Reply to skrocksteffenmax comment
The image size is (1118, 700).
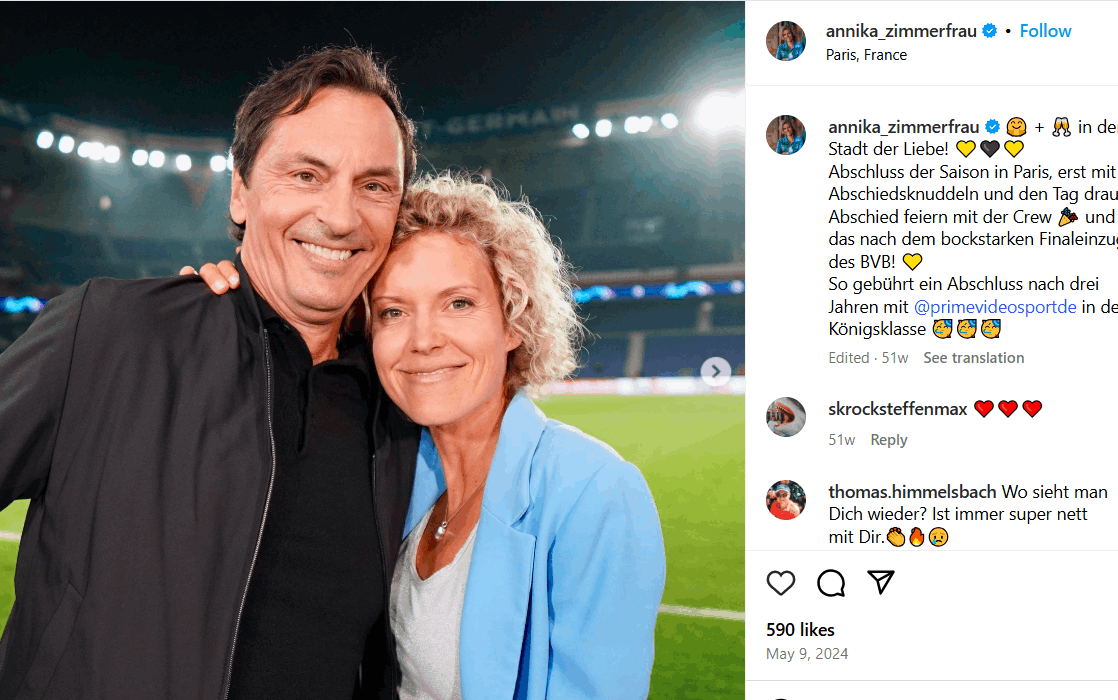tap(888, 440)
